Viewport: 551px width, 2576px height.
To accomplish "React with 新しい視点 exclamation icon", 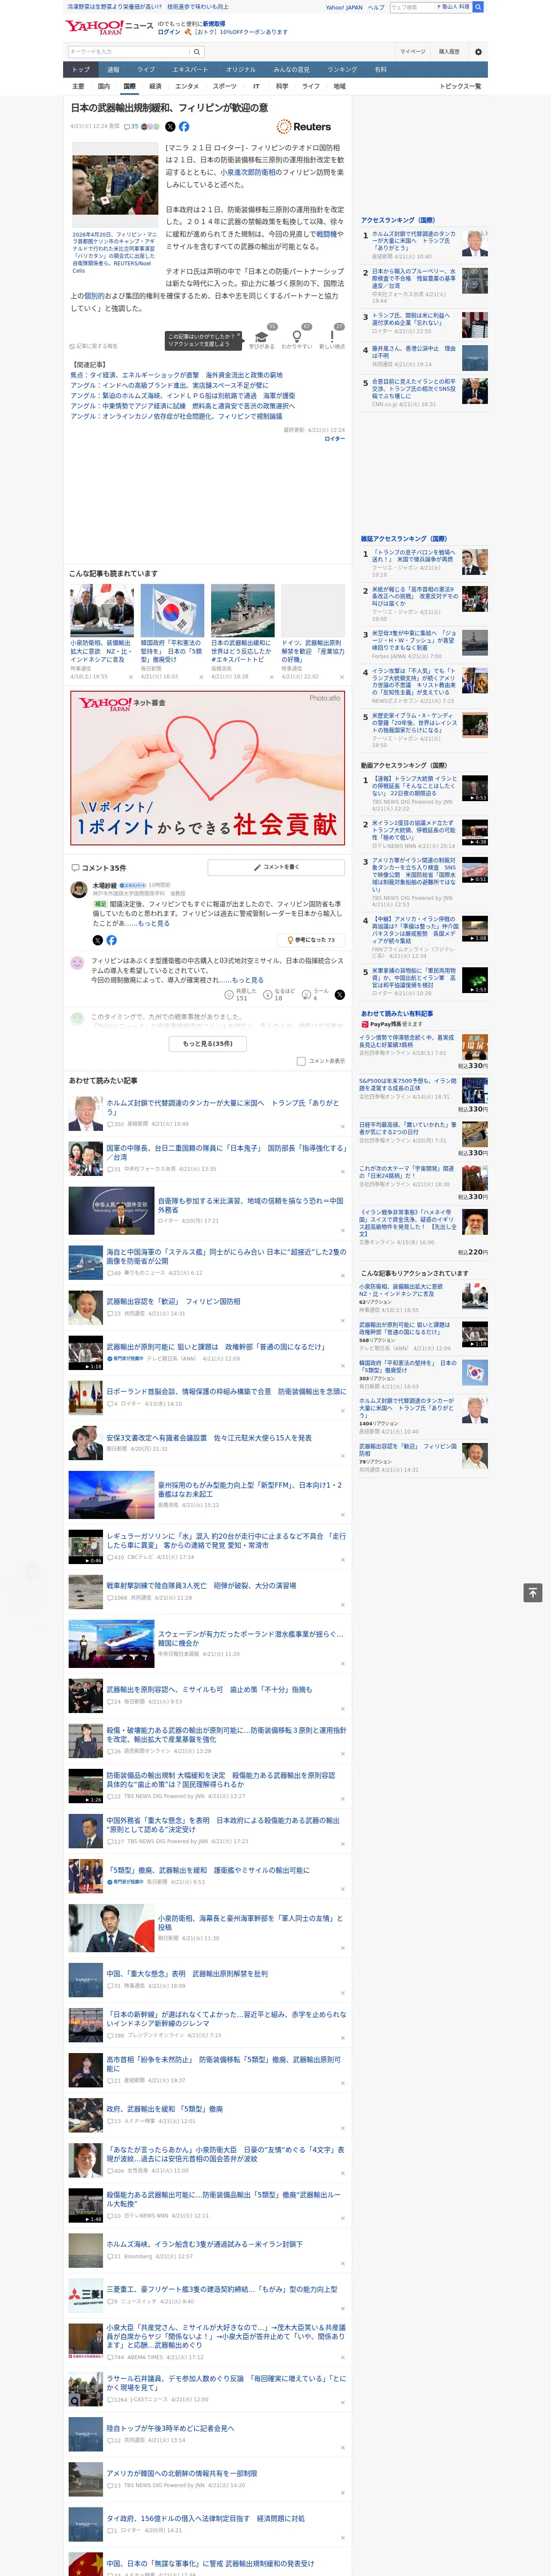I will point(332,336).
